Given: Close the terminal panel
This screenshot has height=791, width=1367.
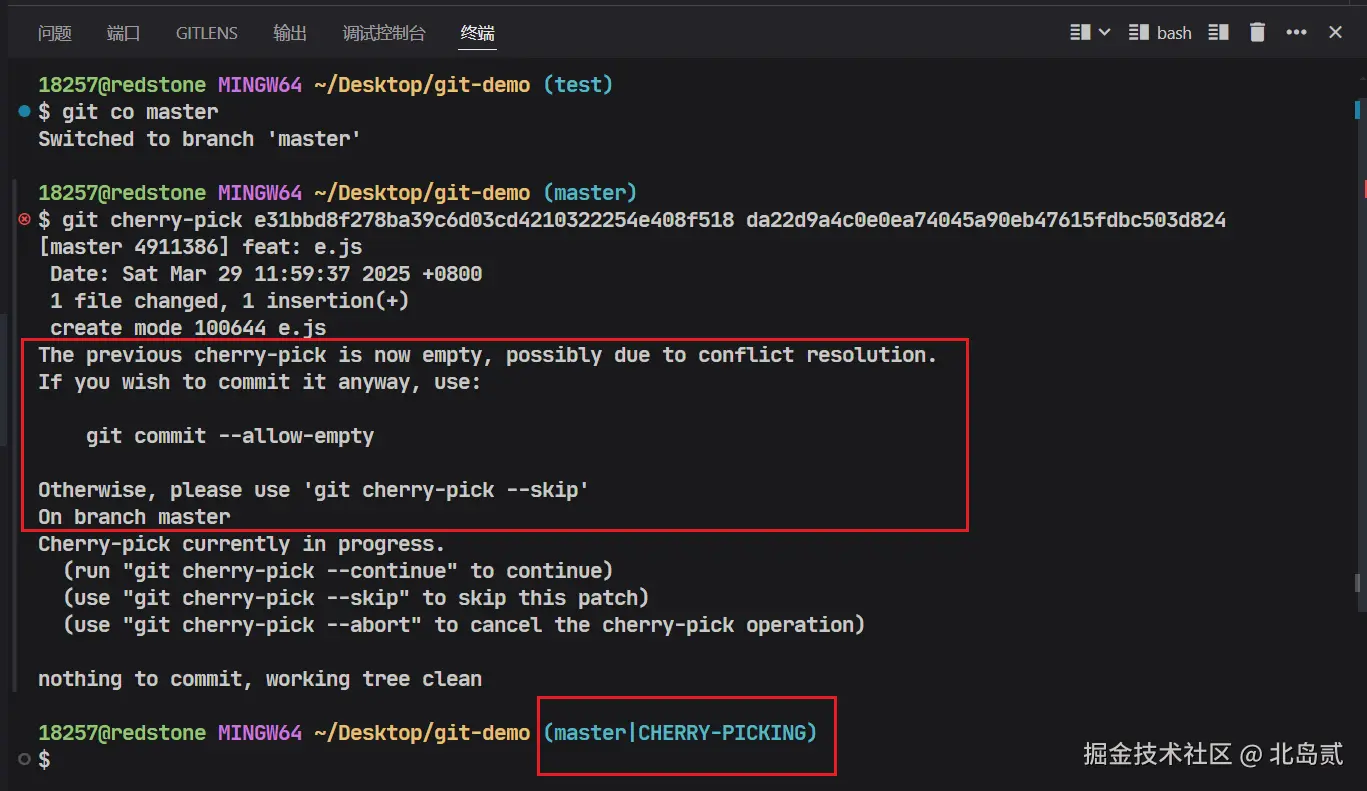Looking at the screenshot, I should tap(1335, 33).
